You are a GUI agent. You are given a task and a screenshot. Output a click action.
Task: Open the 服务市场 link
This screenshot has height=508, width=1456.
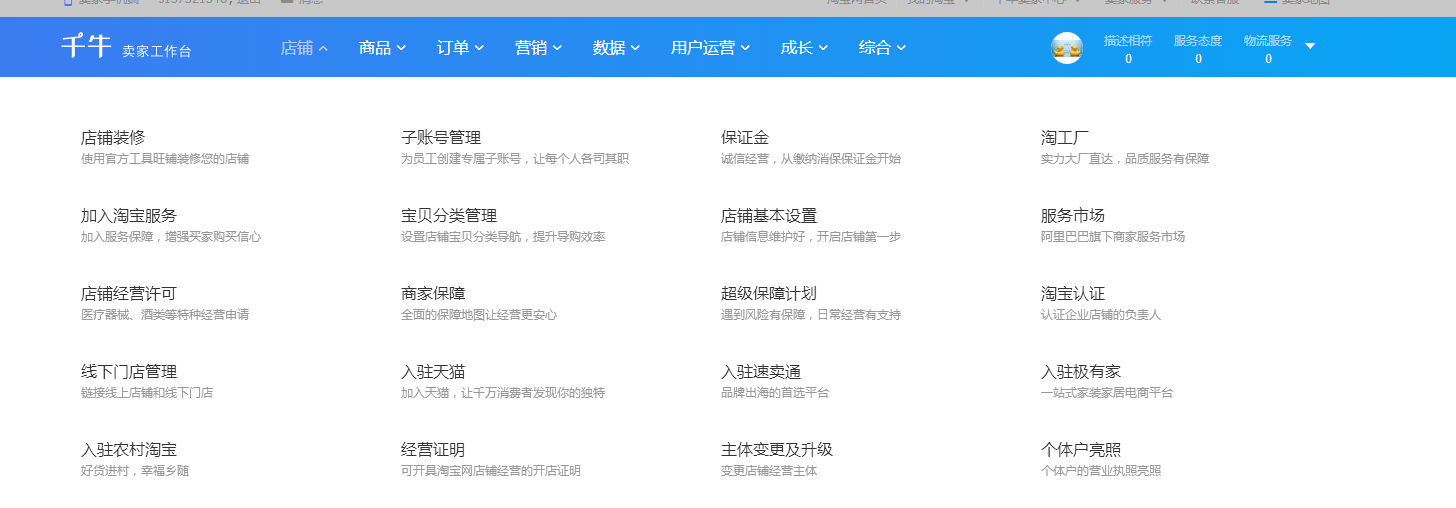pos(1073,215)
